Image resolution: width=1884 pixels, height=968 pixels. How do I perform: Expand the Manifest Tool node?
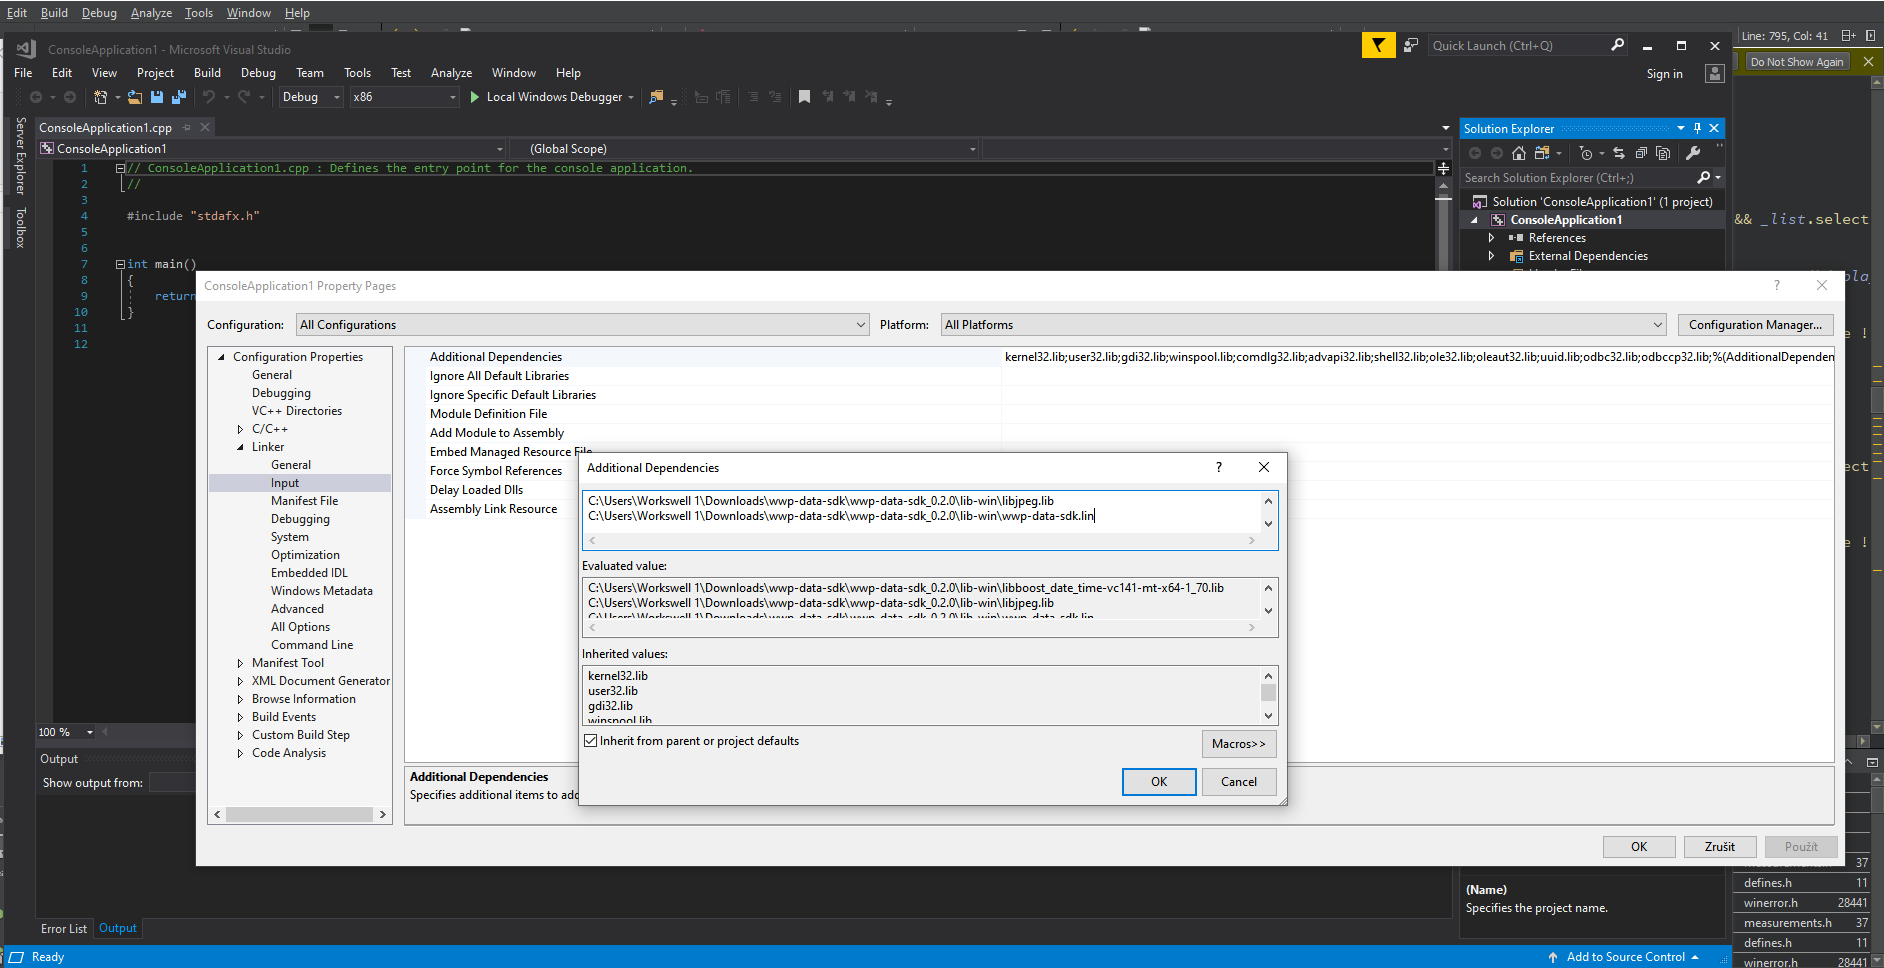(240, 663)
